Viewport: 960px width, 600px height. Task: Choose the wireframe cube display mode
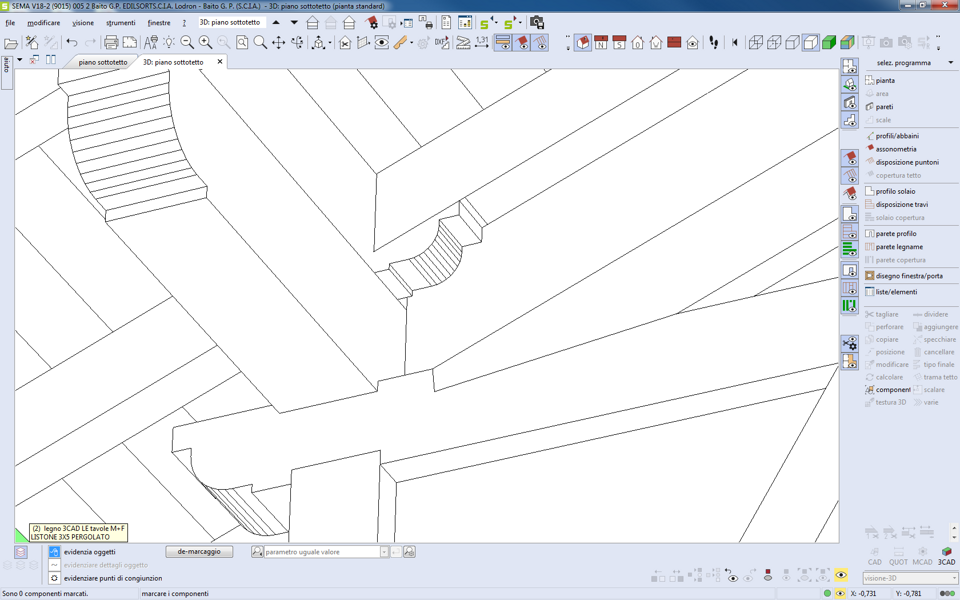756,43
